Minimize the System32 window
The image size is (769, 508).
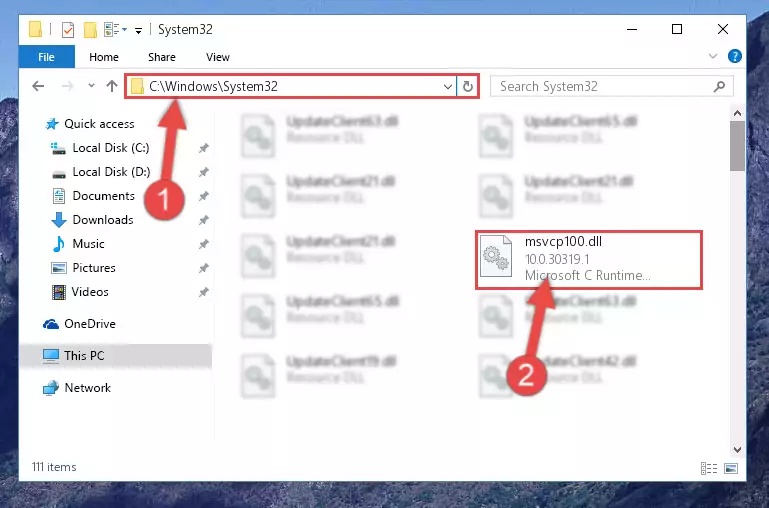coord(632,29)
